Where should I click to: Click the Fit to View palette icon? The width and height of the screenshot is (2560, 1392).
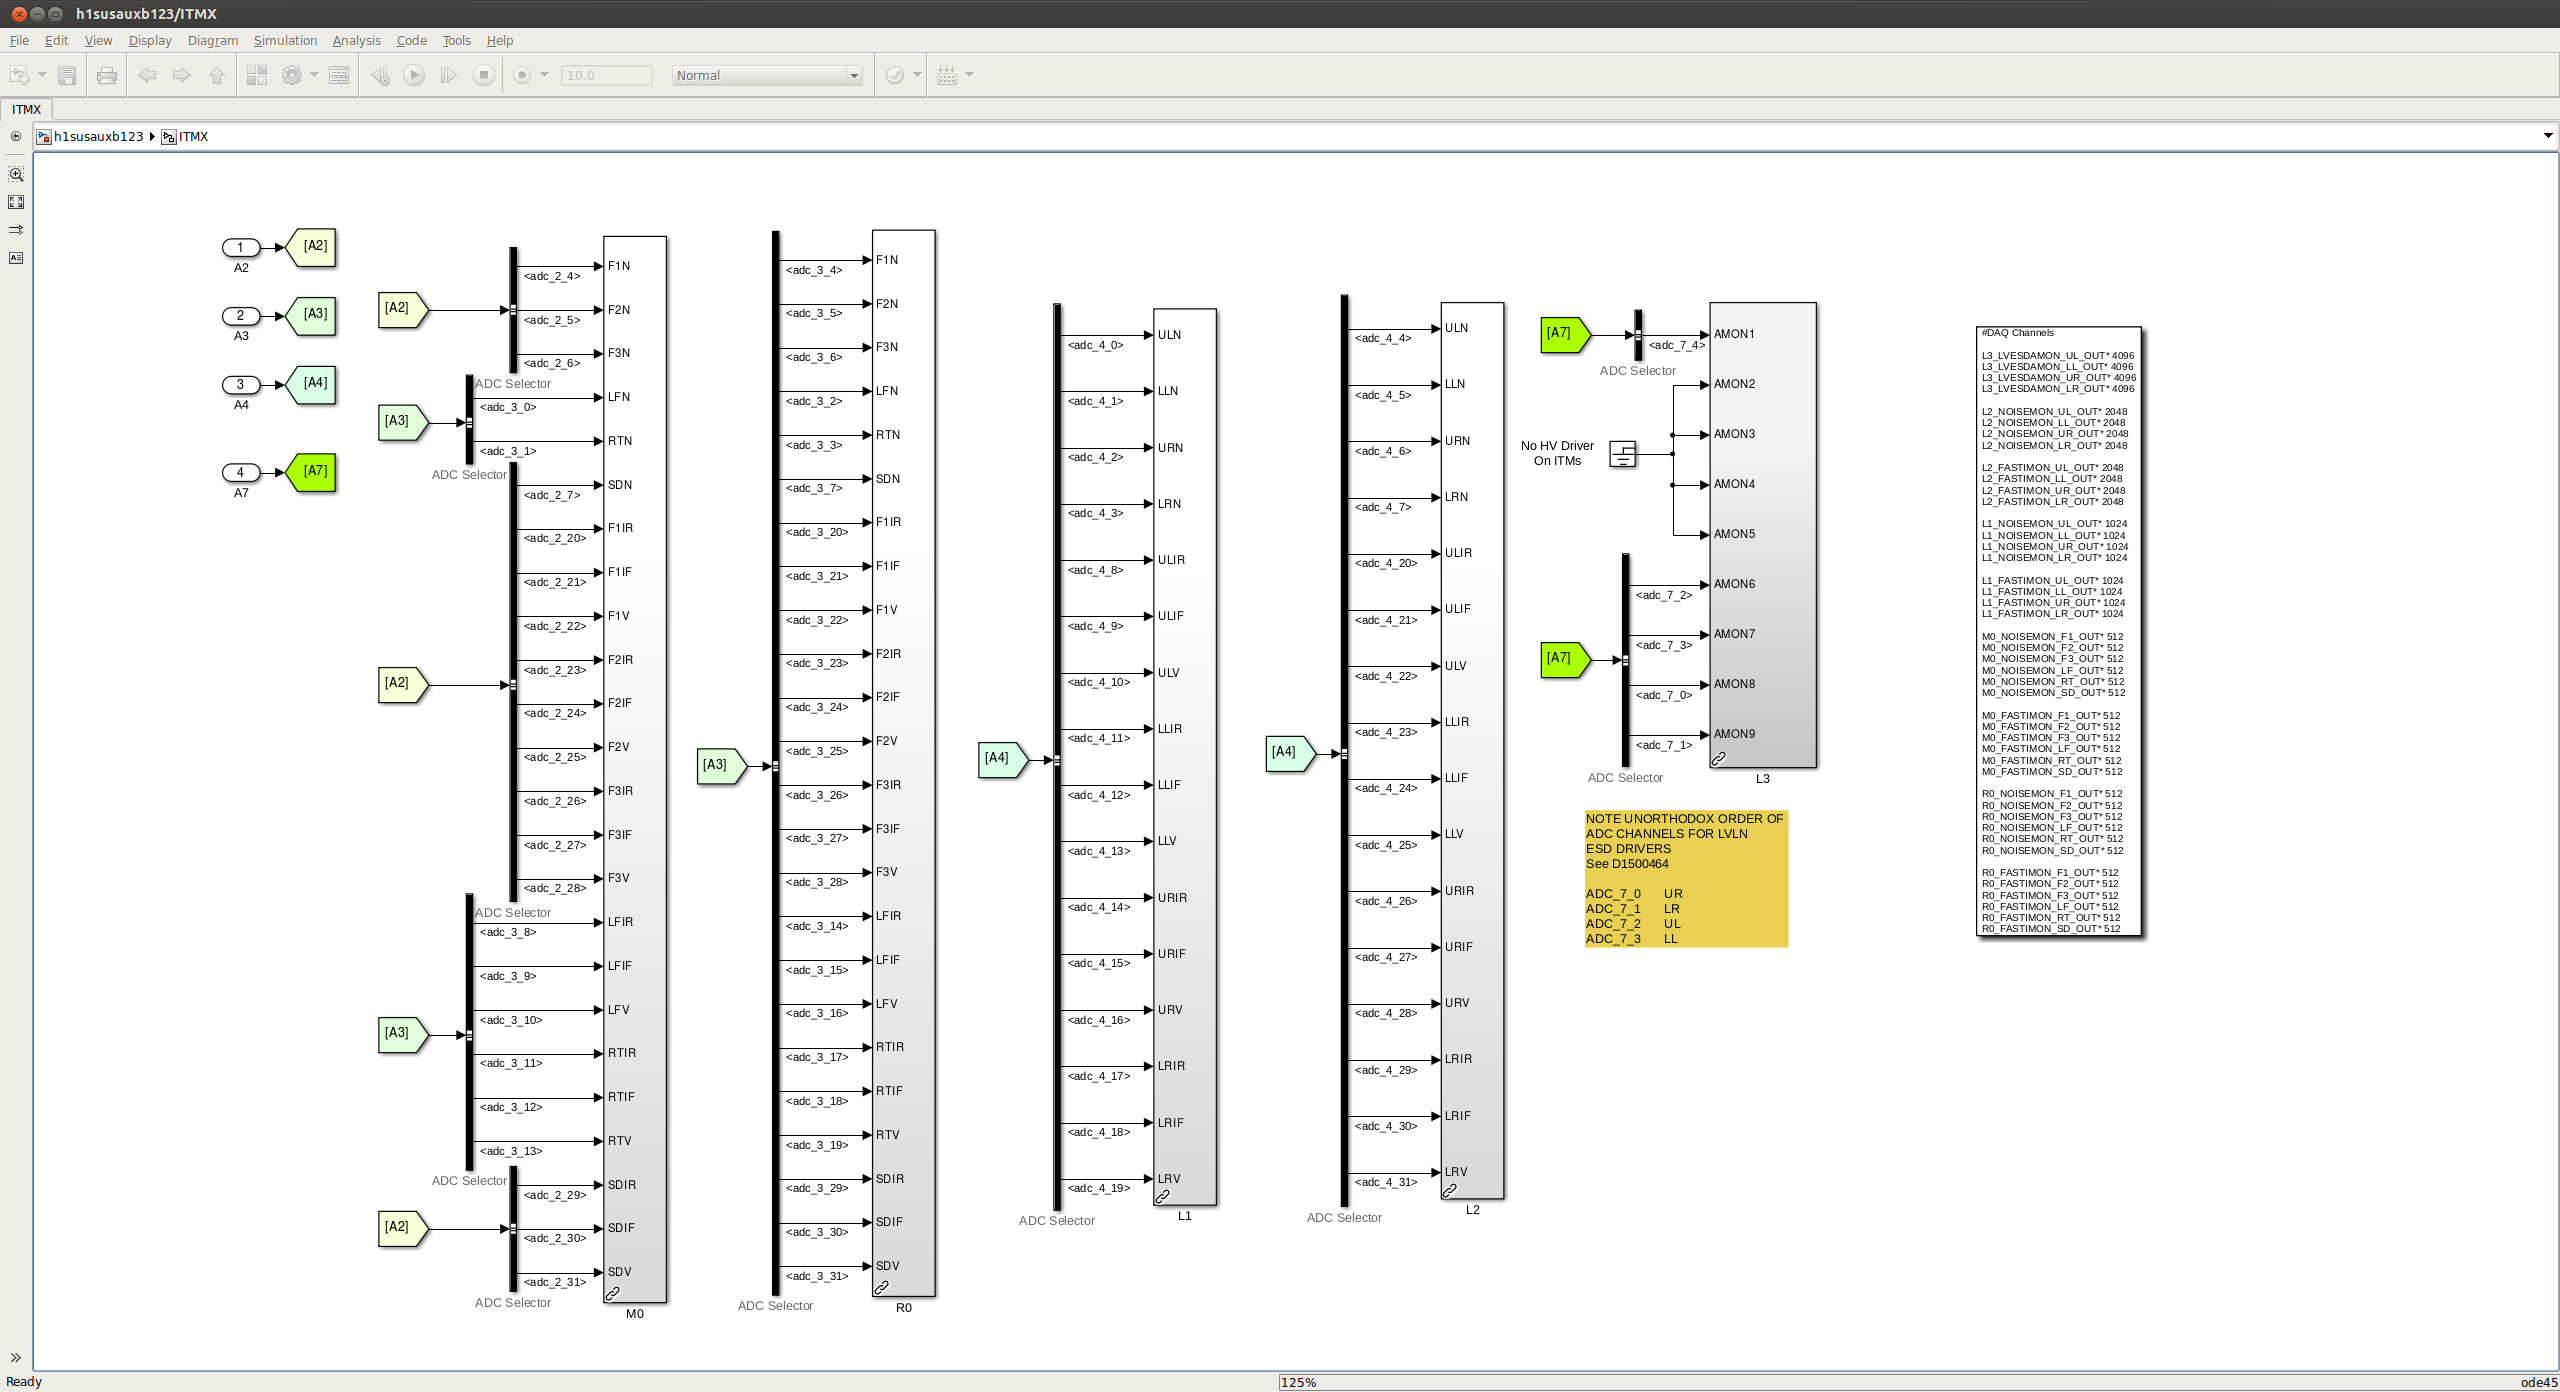pyautogui.click(x=16, y=202)
